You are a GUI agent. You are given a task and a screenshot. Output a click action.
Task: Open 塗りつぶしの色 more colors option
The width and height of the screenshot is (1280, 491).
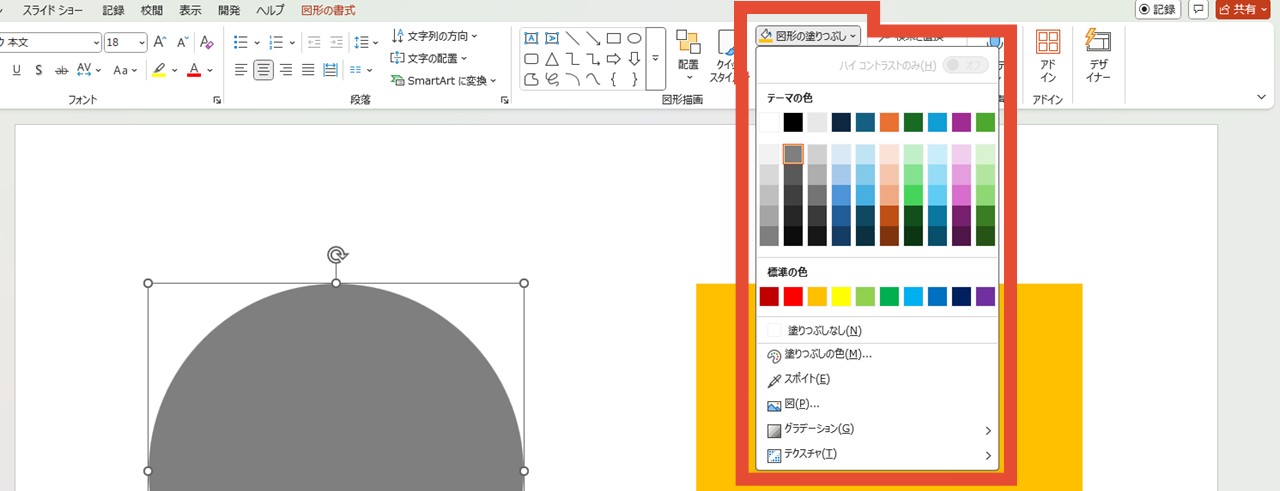click(x=828, y=355)
